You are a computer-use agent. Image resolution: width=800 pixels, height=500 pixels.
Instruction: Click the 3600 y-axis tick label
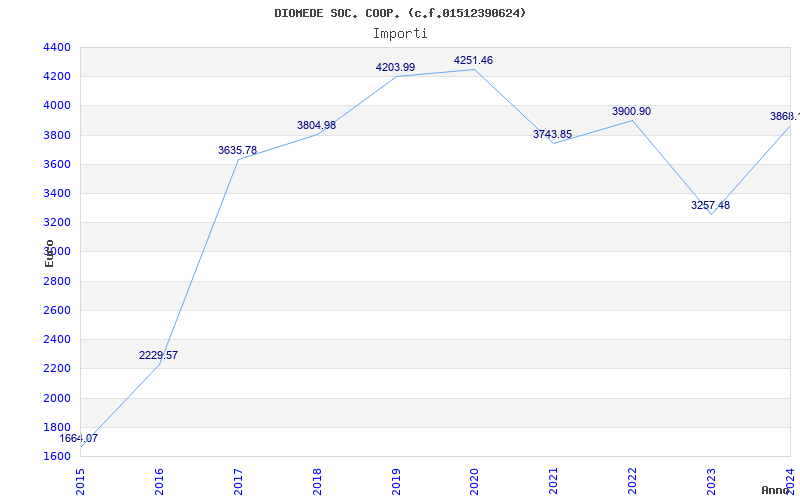click(57, 164)
